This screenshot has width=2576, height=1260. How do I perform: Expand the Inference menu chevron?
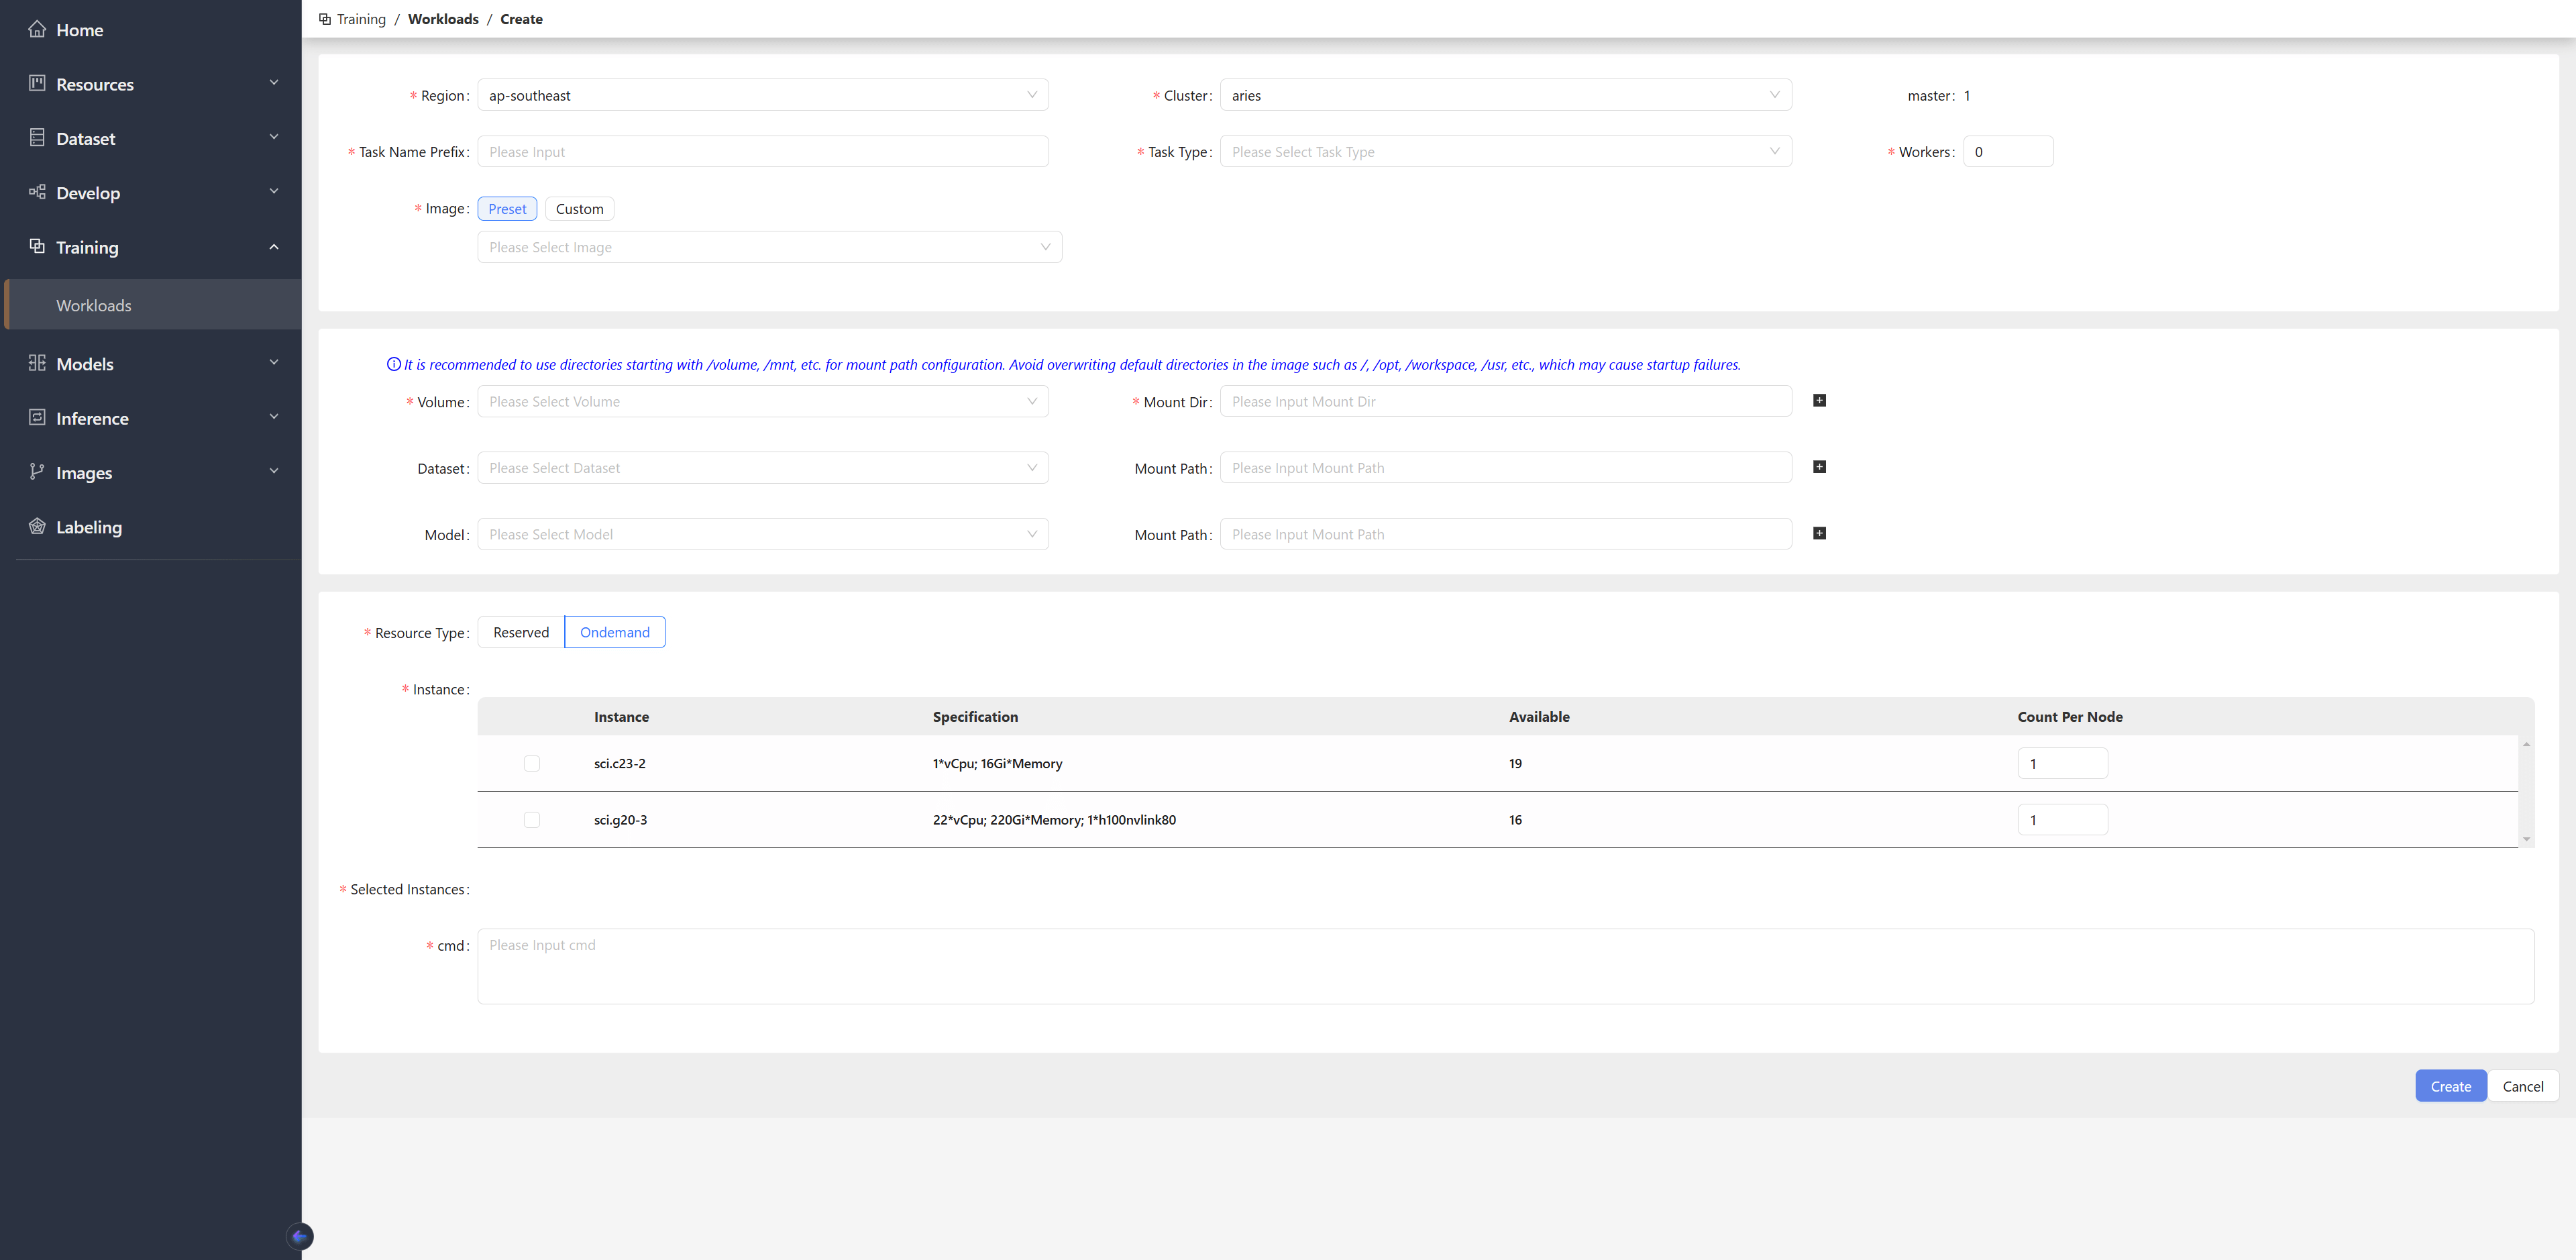tap(274, 417)
